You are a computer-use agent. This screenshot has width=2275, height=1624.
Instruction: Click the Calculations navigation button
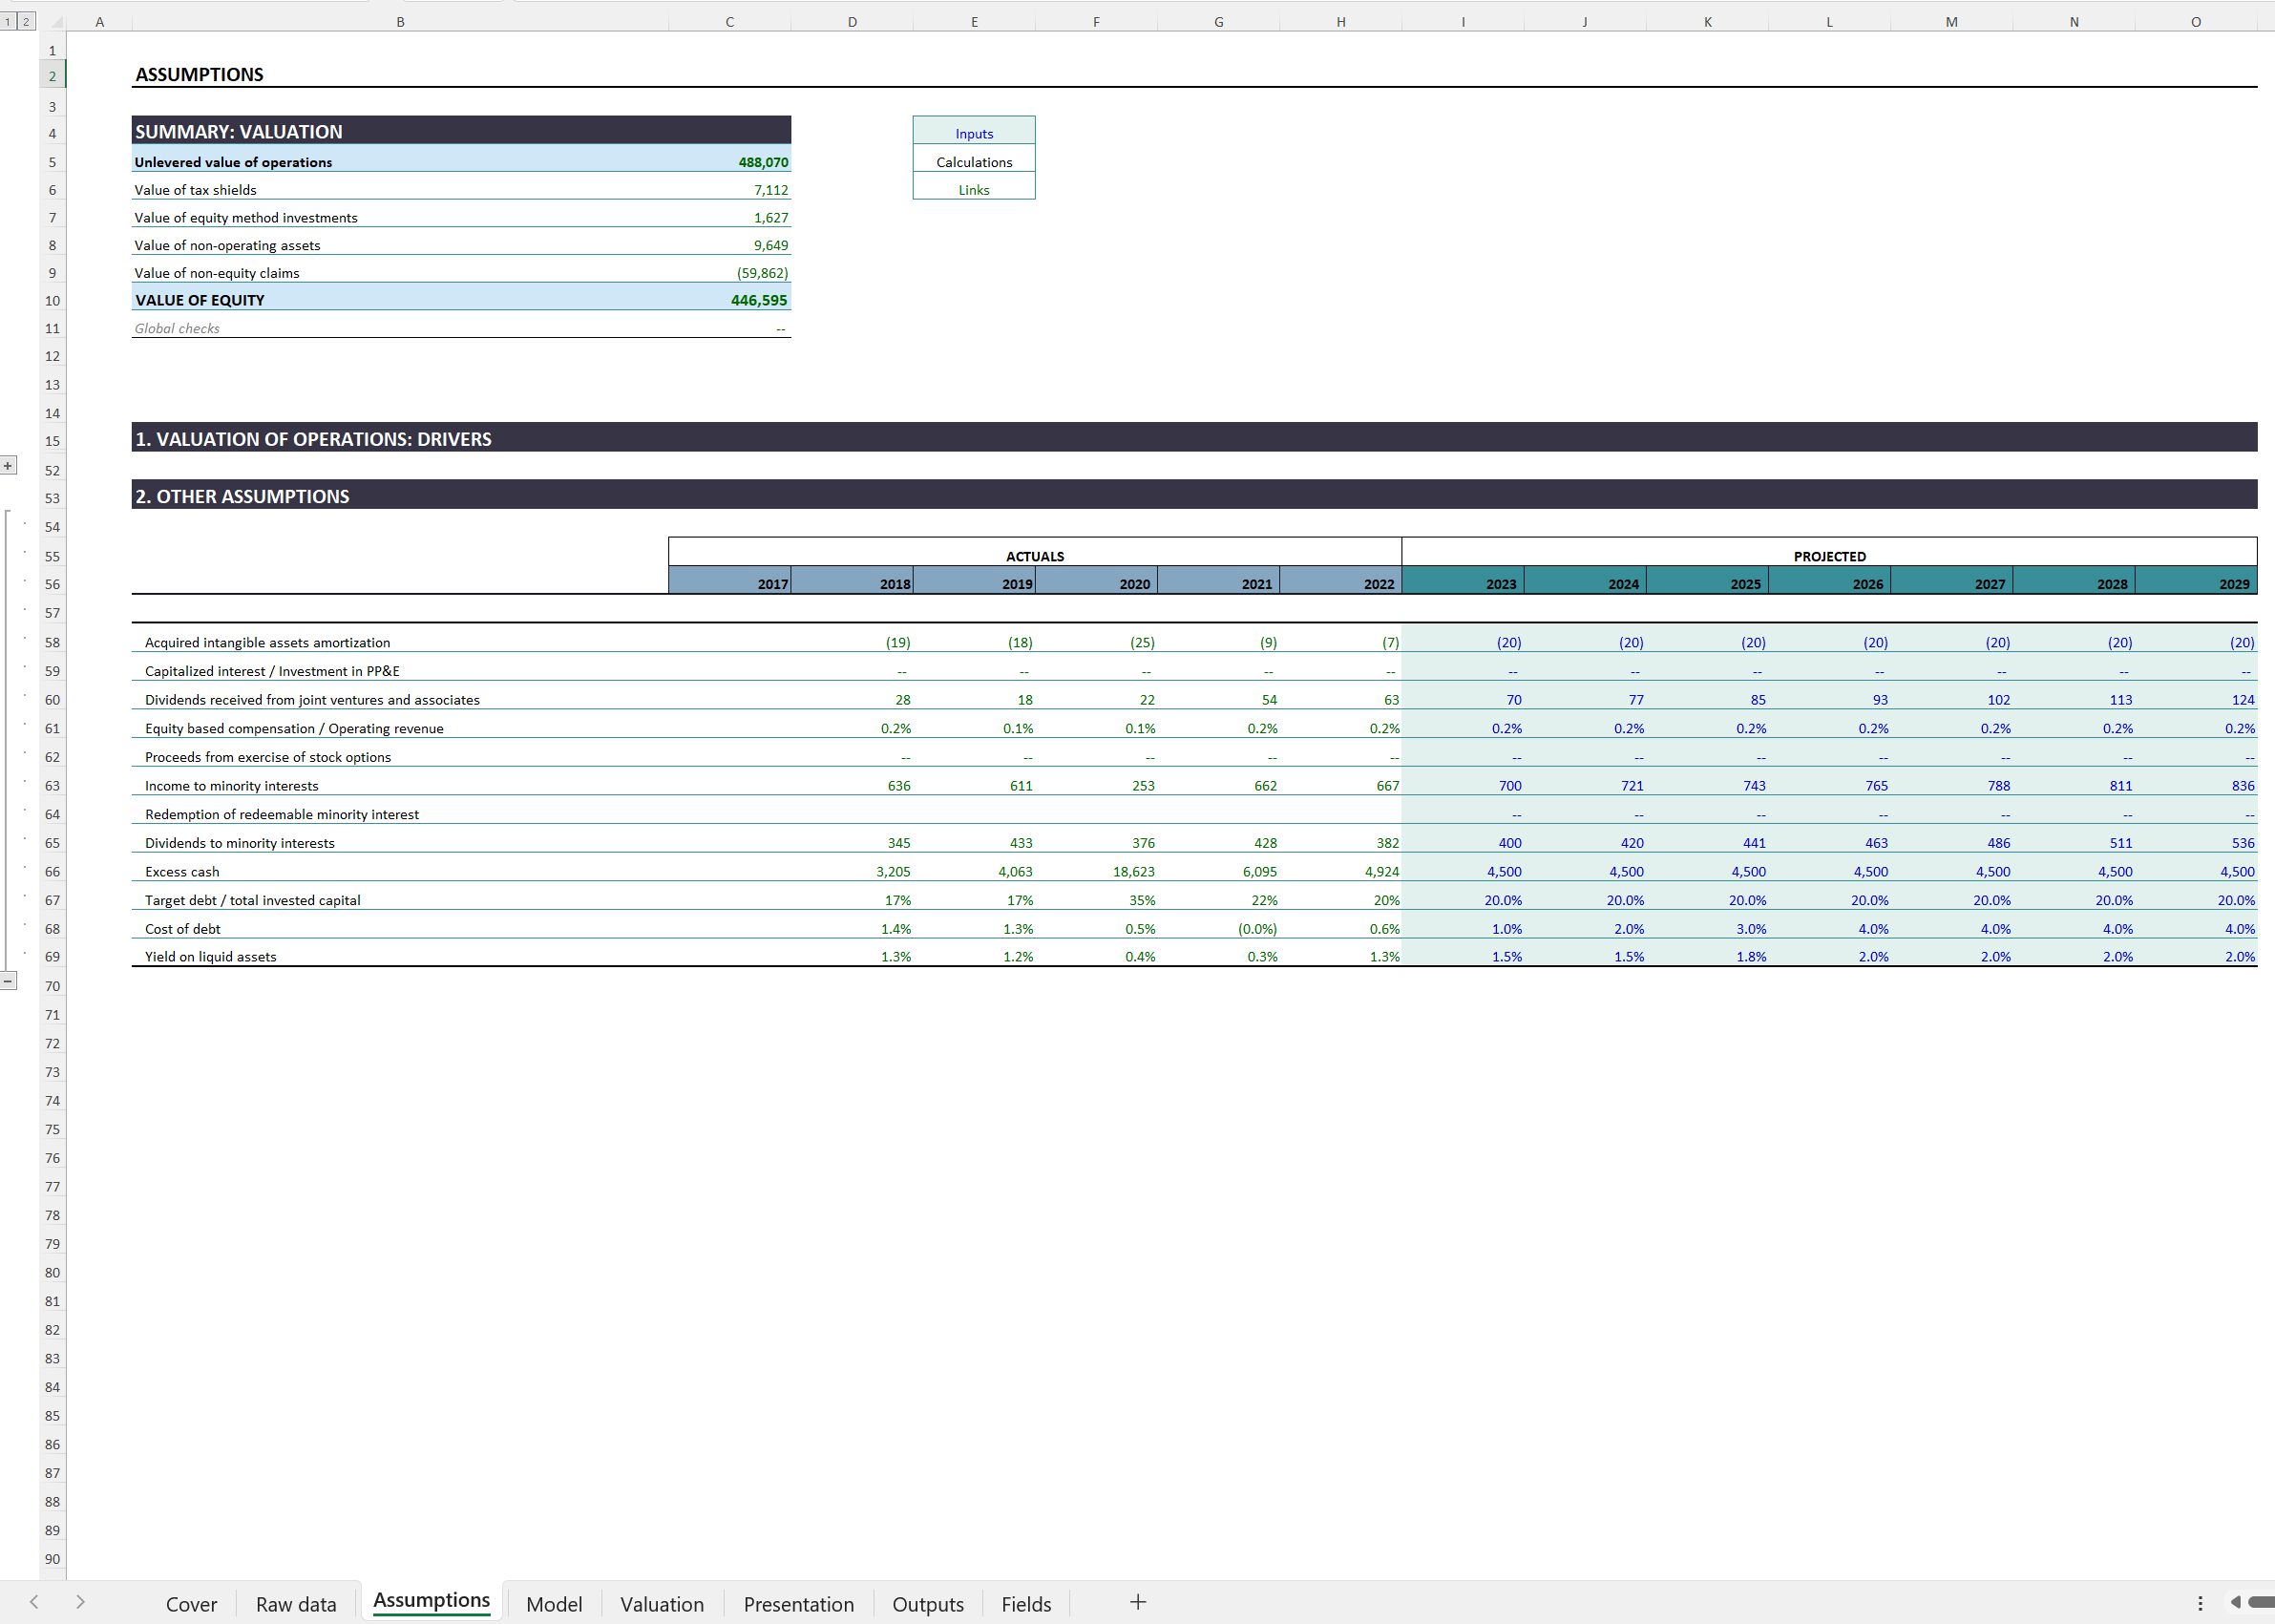(x=973, y=160)
